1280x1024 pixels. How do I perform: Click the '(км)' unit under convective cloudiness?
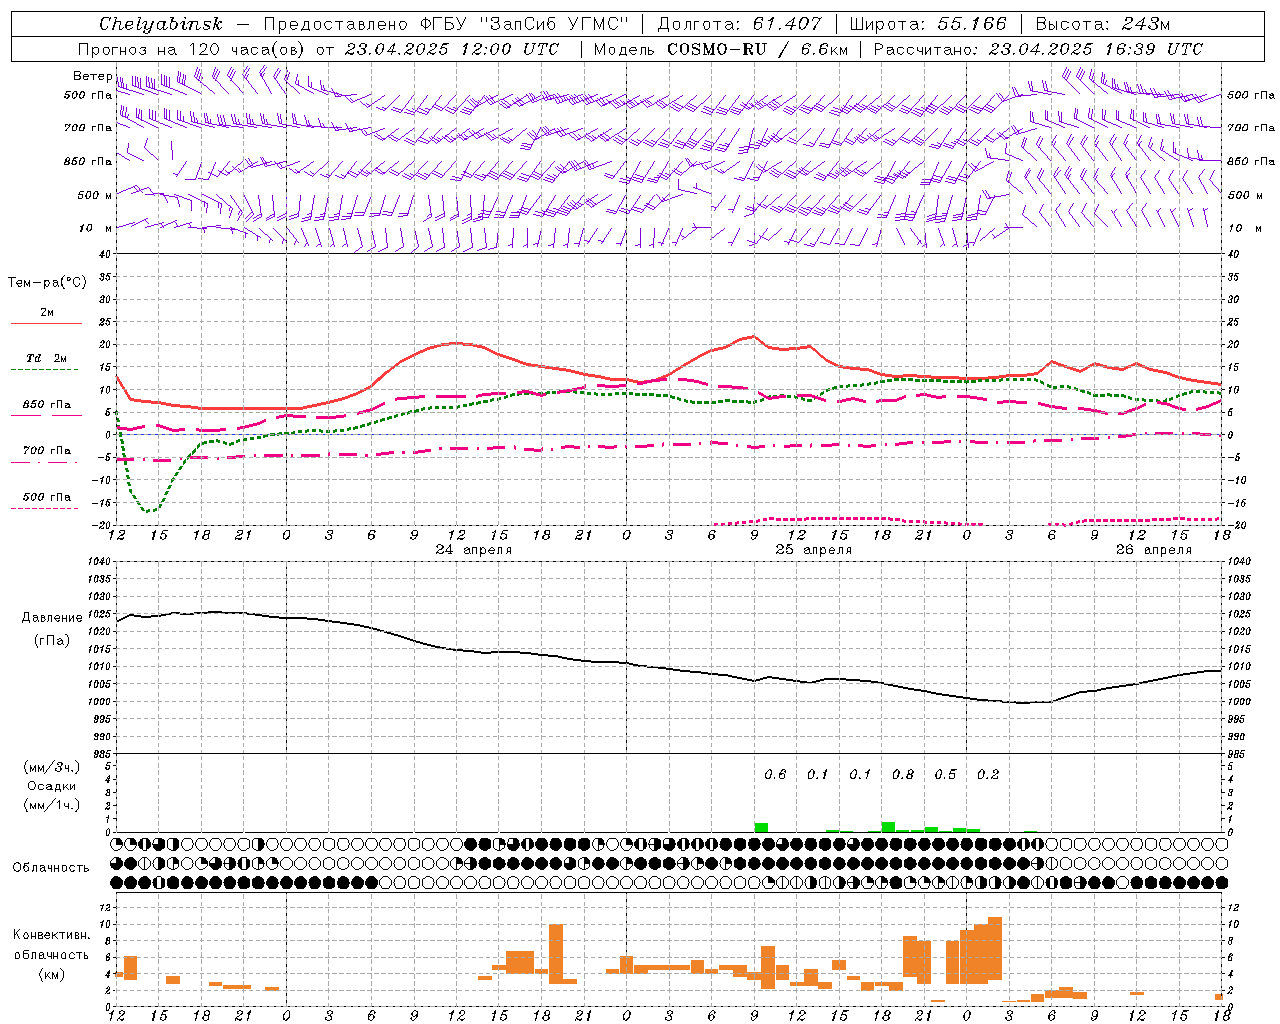coord(51,973)
